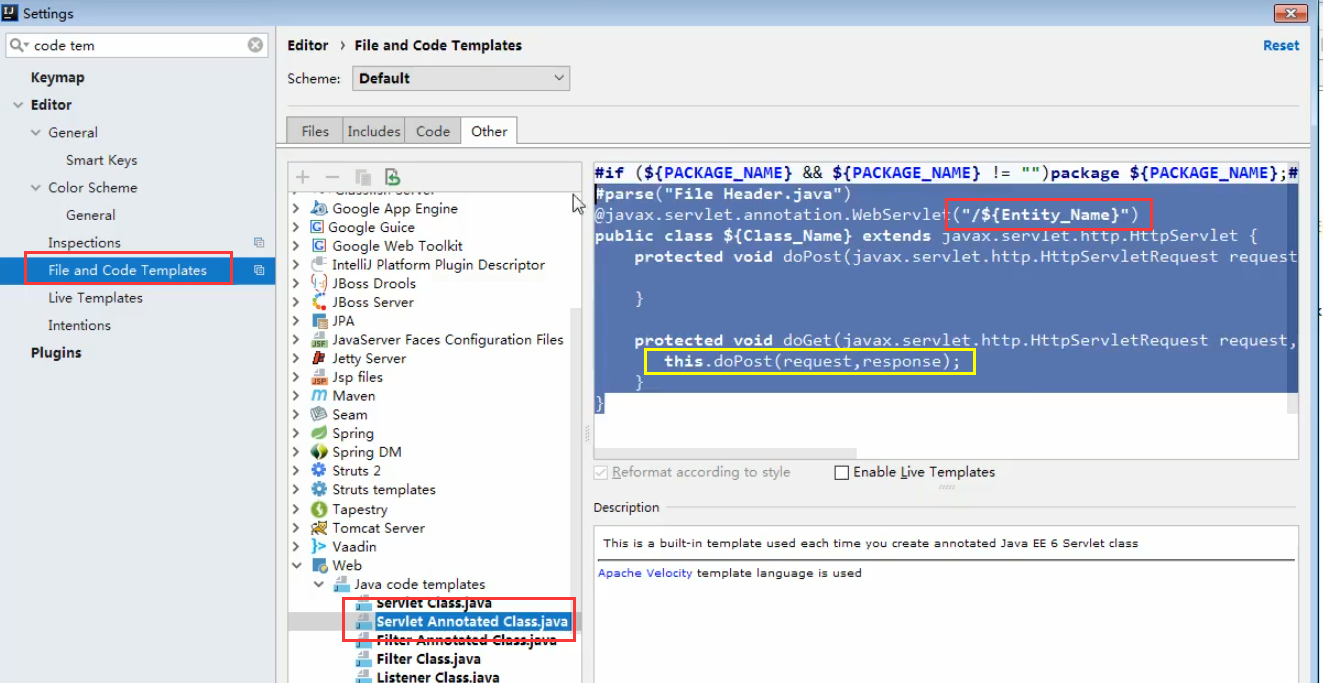The height and width of the screenshot is (683, 1323).
Task: Click the Reset link
Action: point(1281,45)
